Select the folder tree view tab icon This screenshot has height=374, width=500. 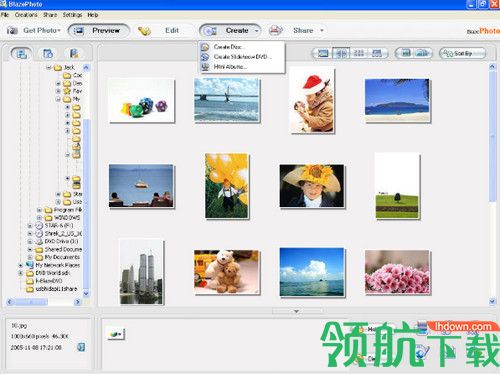pos(22,53)
